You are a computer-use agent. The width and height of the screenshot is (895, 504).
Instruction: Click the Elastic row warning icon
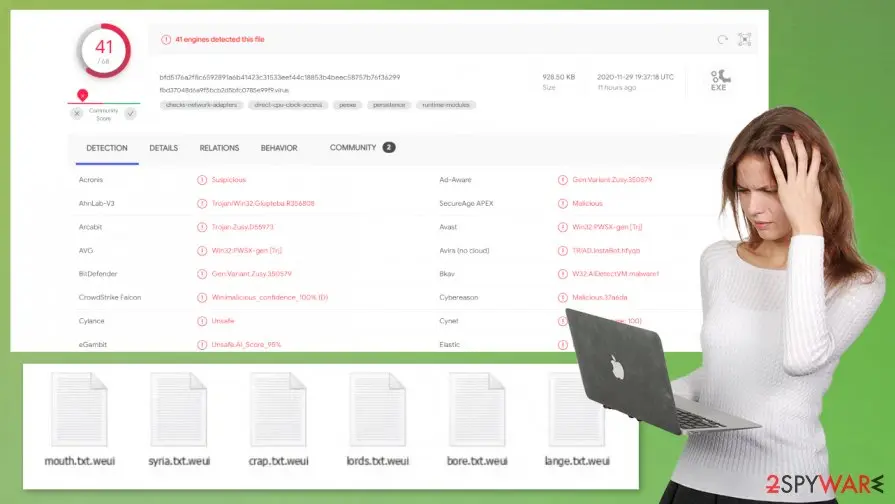coord(563,345)
